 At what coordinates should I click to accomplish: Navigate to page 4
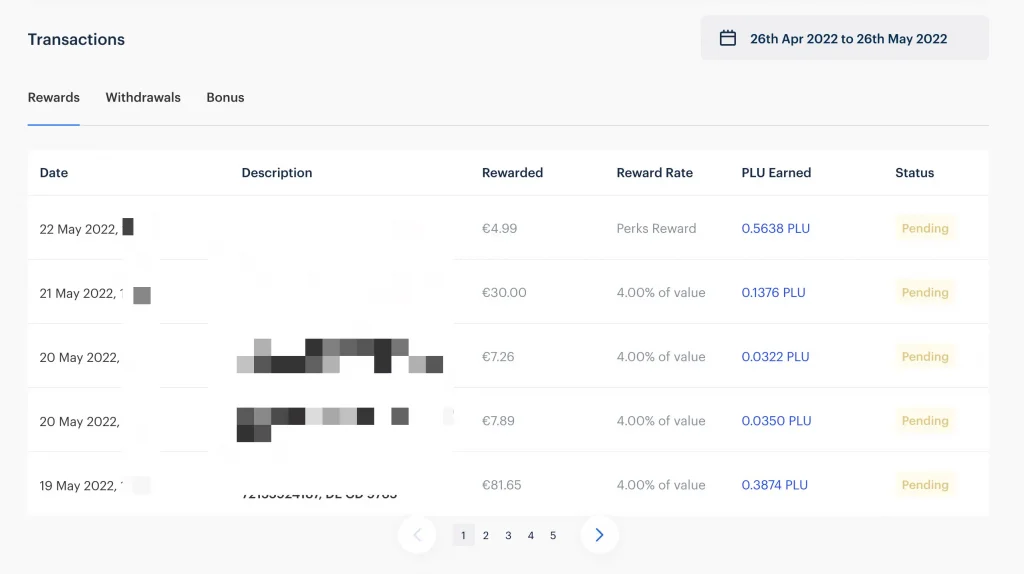(531, 536)
